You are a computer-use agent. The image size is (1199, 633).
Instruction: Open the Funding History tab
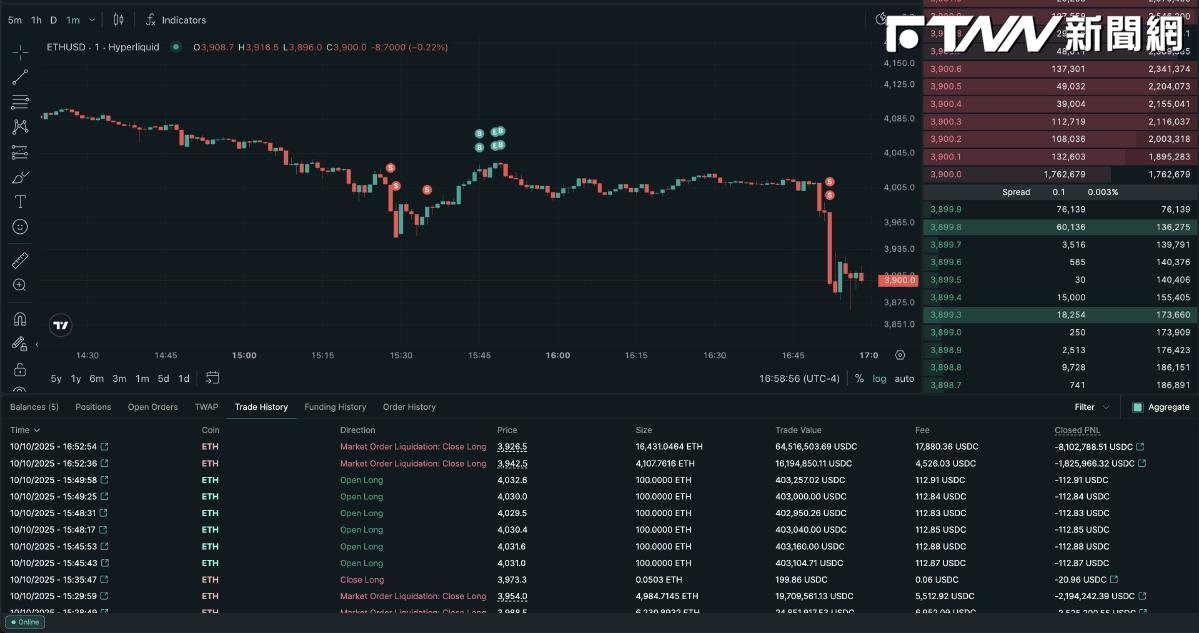click(335, 407)
